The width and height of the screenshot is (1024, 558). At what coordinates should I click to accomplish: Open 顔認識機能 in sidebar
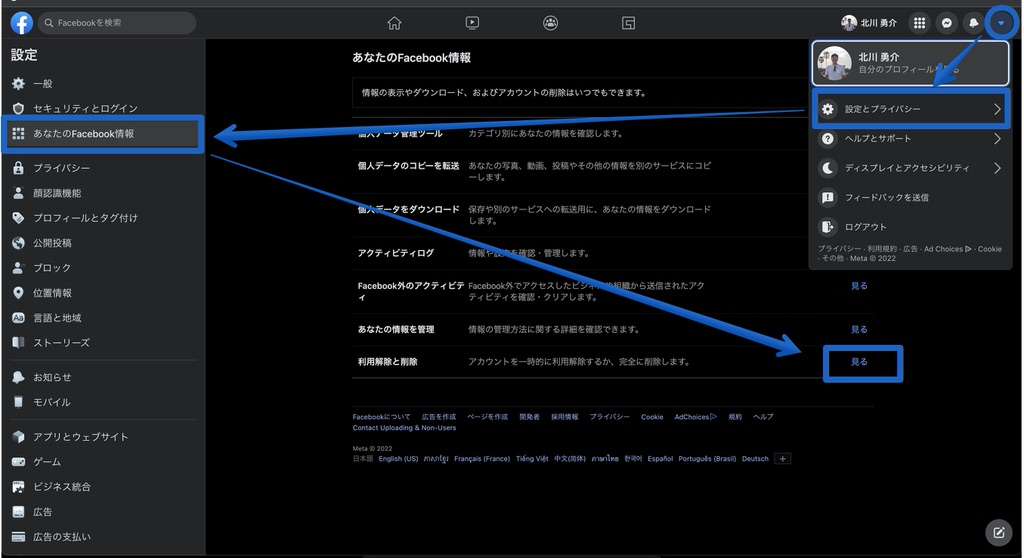(x=103, y=193)
